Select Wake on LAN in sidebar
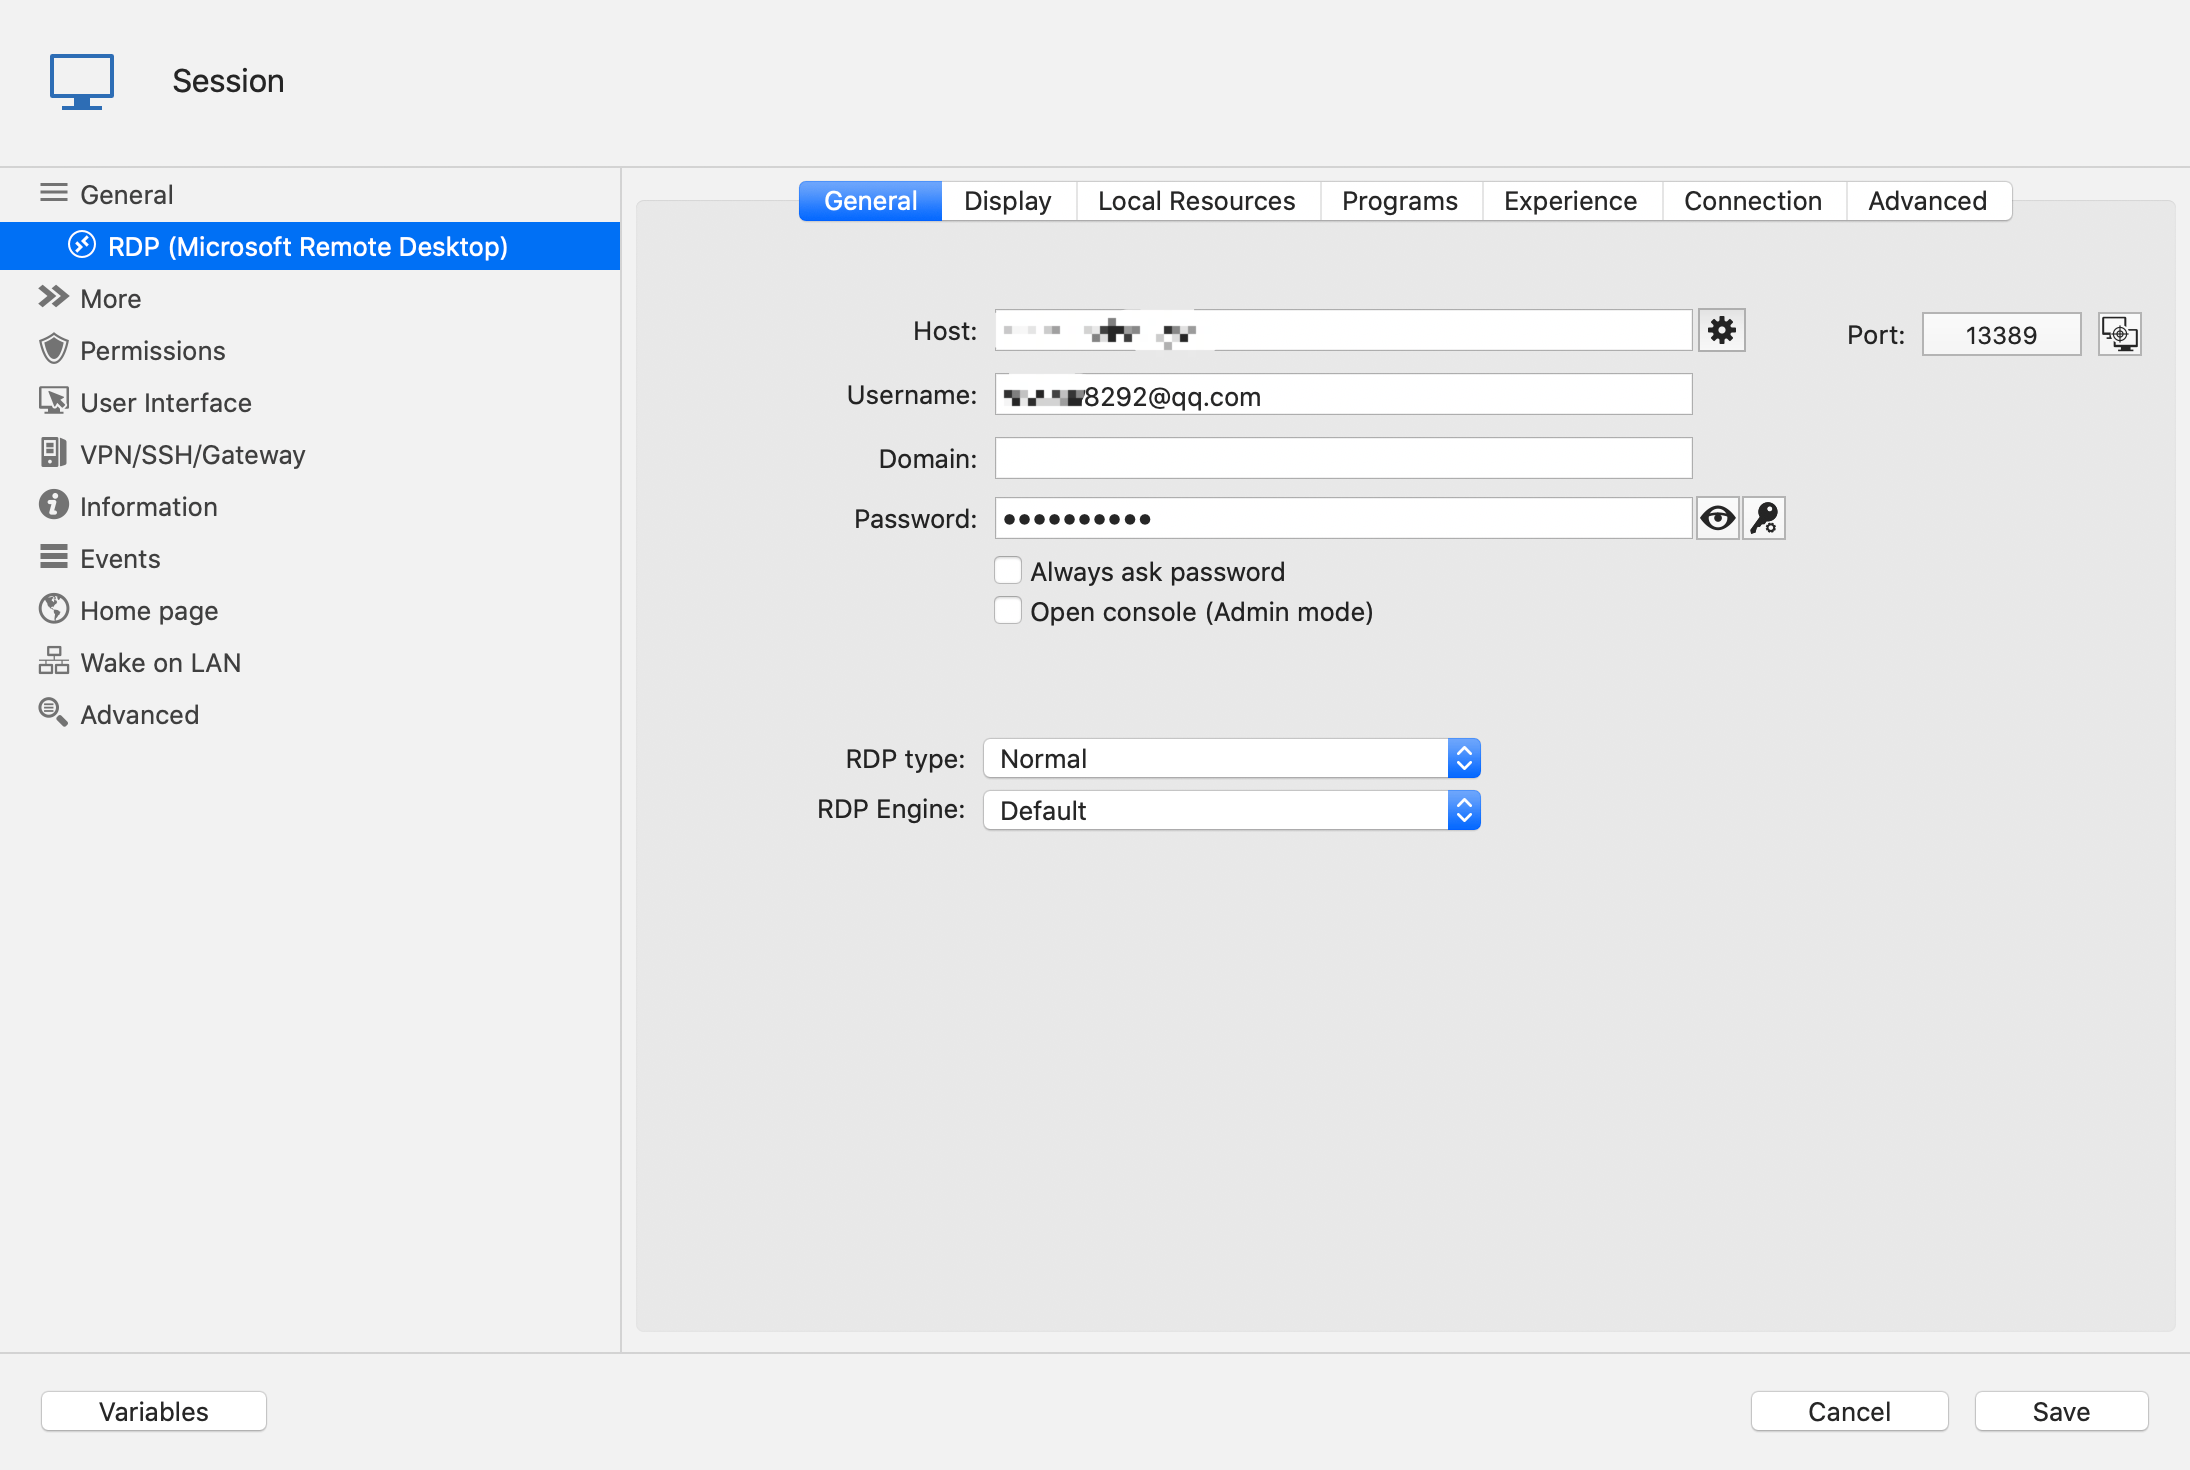 (x=160, y=663)
